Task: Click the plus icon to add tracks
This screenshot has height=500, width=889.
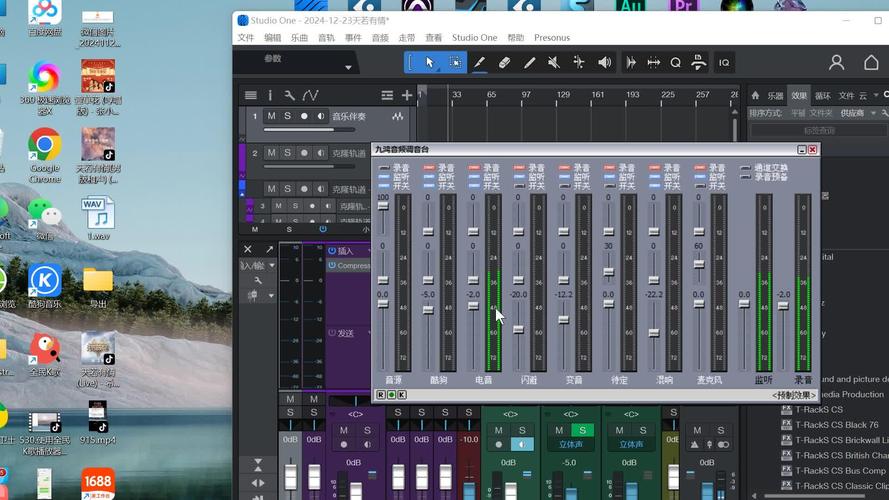Action: point(407,95)
